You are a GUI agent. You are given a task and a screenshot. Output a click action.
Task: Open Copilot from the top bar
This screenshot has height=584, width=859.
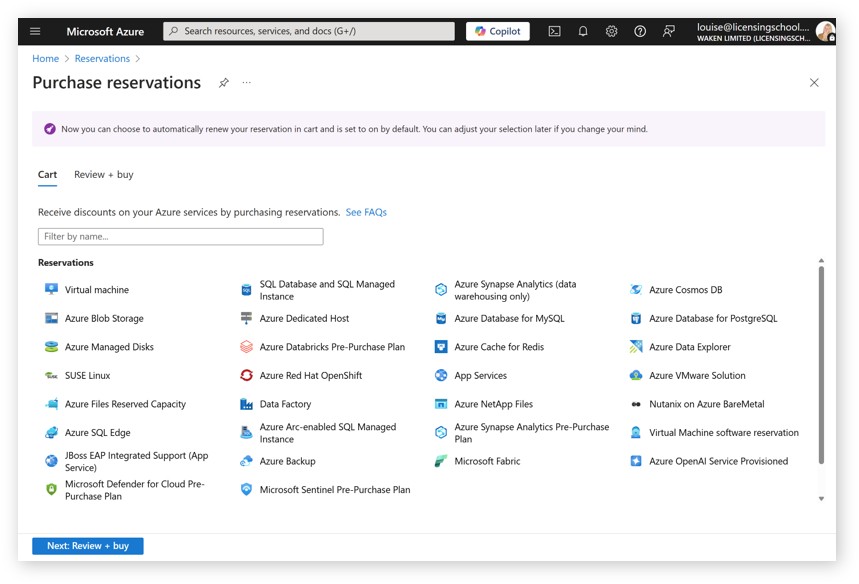(496, 31)
